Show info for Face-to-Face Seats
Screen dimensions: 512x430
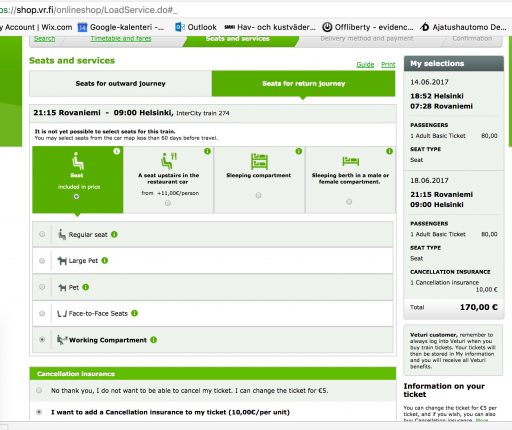(x=134, y=313)
